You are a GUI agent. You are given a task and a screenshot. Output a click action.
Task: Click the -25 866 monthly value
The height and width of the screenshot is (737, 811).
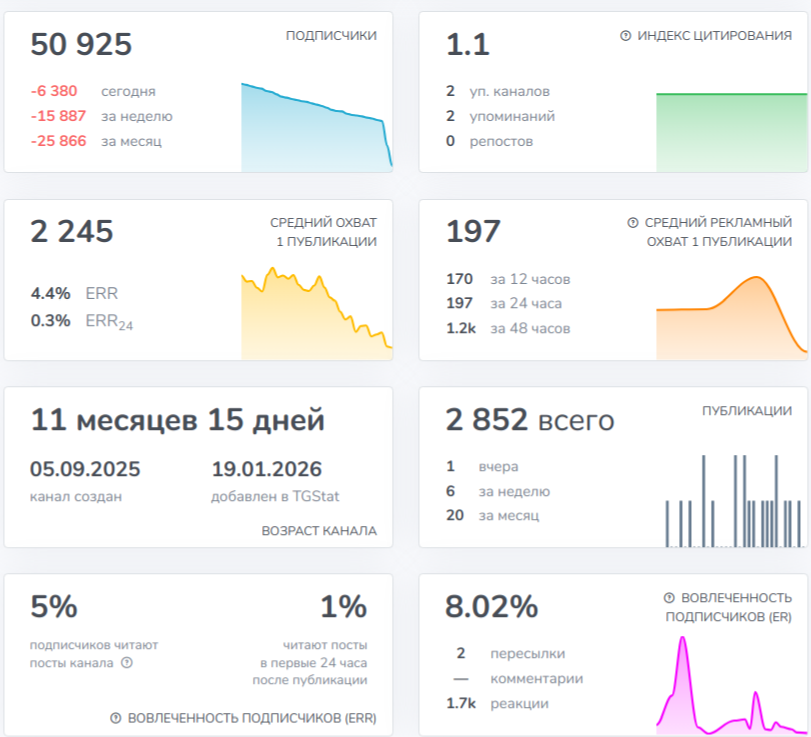point(58,141)
